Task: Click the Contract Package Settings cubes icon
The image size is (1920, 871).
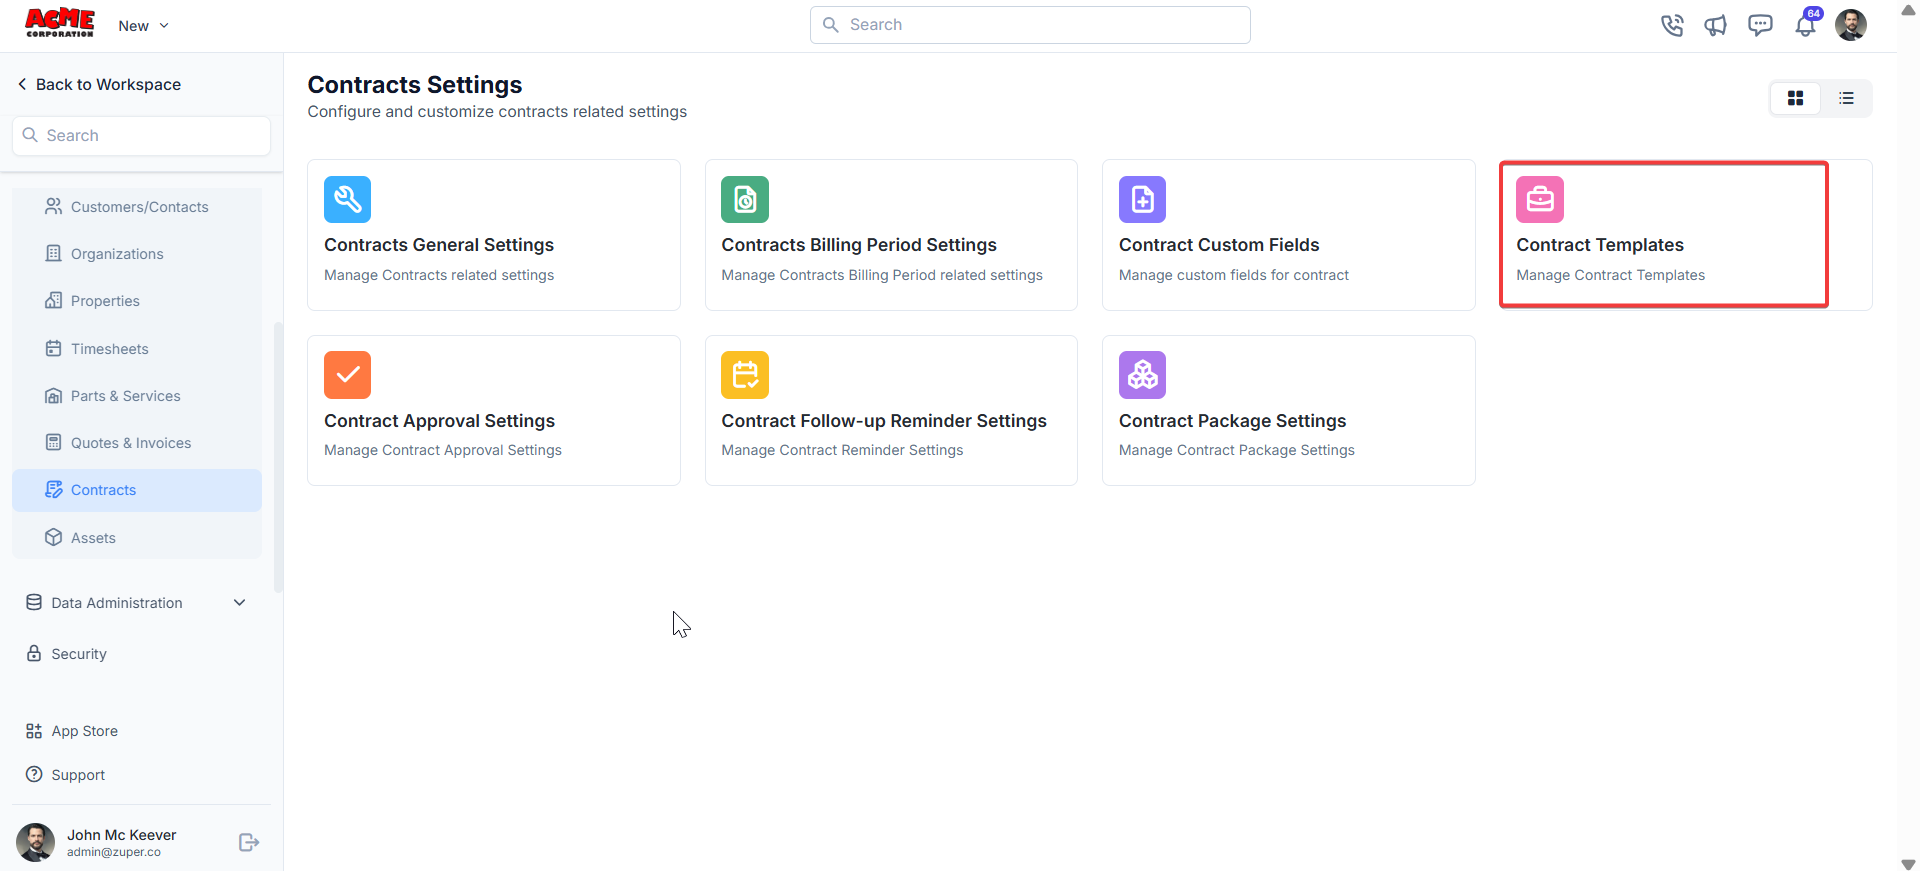Action: tap(1143, 375)
